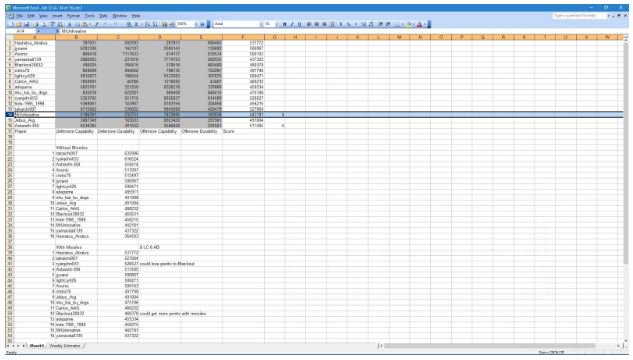The height and width of the screenshot is (360, 633).
Task: Select the row 17 header
Action: [9, 131]
